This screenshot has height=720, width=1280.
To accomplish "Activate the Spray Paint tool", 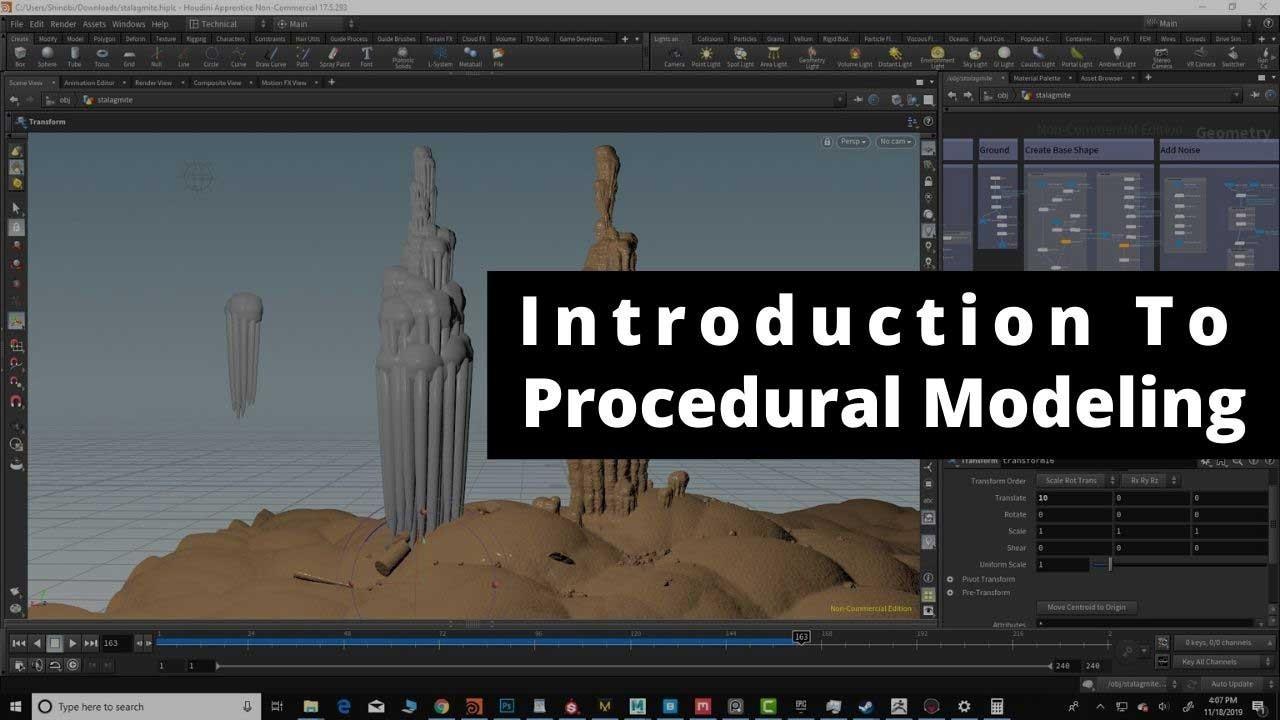I will click(335, 56).
